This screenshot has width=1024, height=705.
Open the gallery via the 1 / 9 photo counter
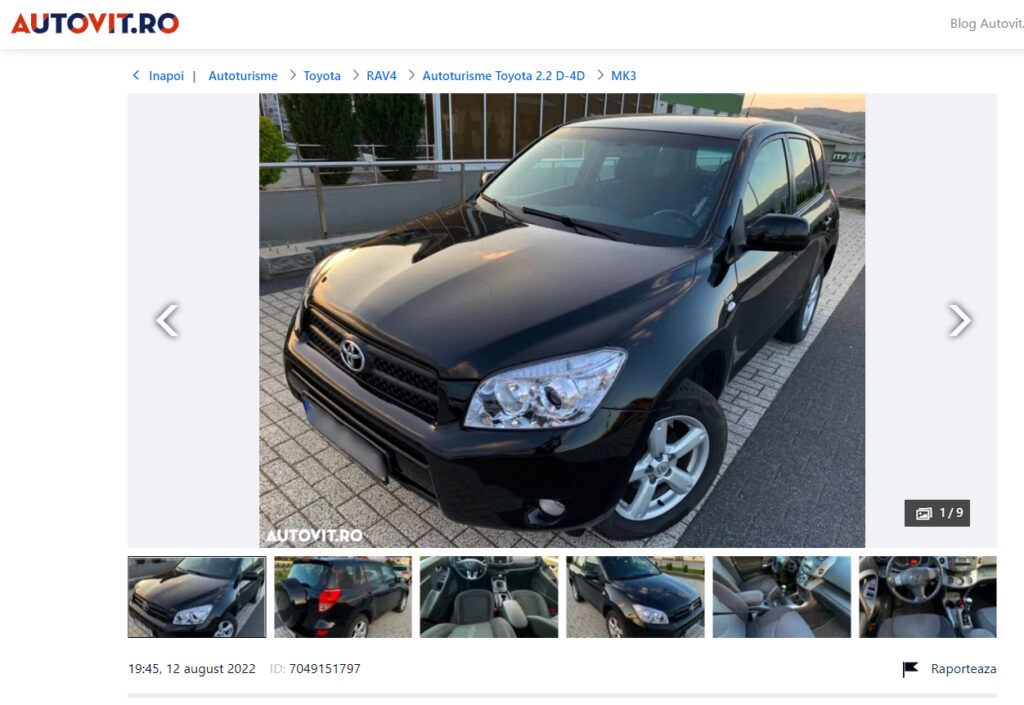(x=937, y=513)
